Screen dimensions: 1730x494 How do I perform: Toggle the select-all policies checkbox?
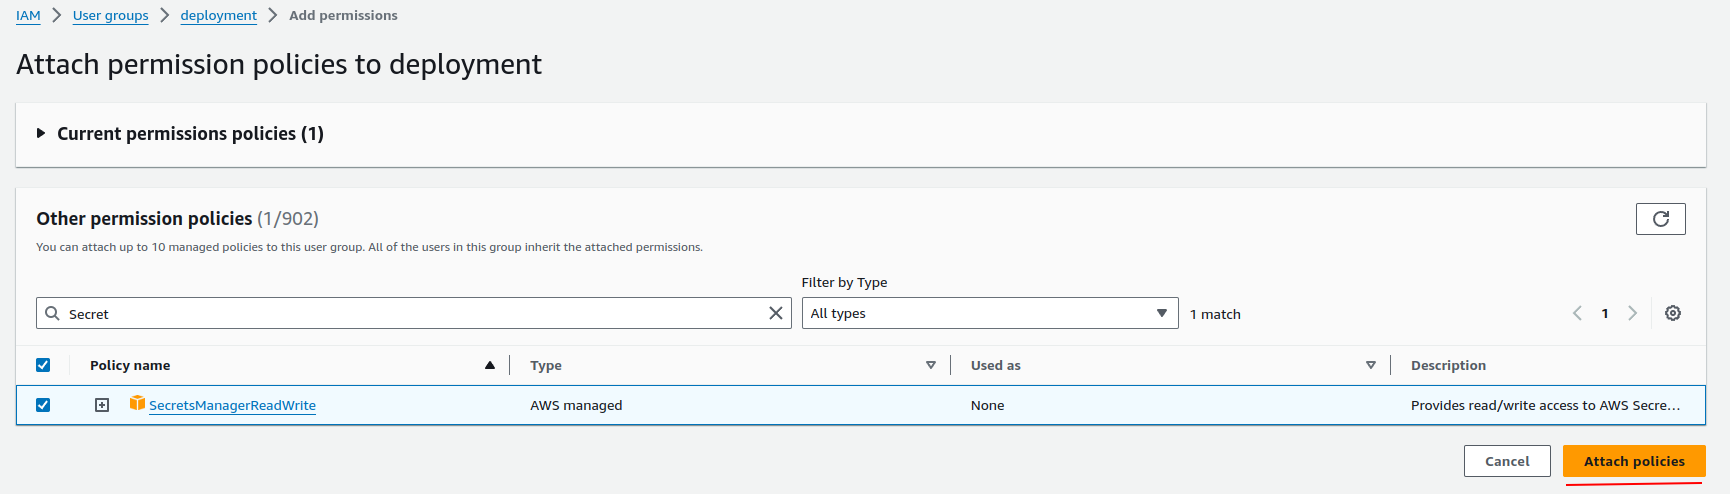[43, 365]
